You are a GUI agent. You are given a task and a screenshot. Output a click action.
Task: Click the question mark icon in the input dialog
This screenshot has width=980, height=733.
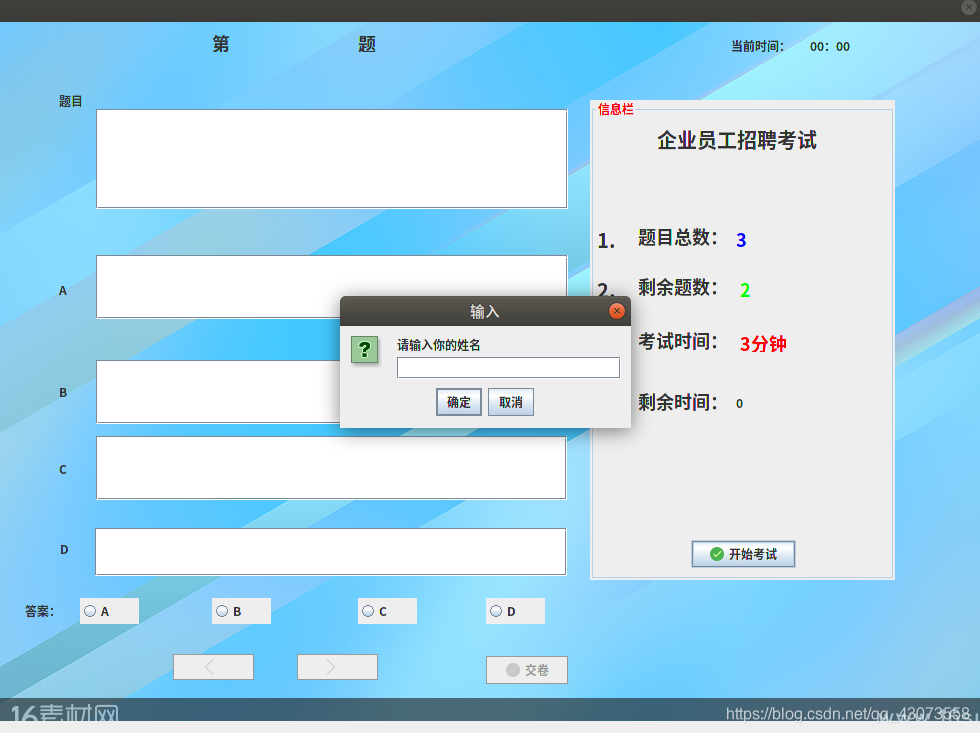(364, 349)
